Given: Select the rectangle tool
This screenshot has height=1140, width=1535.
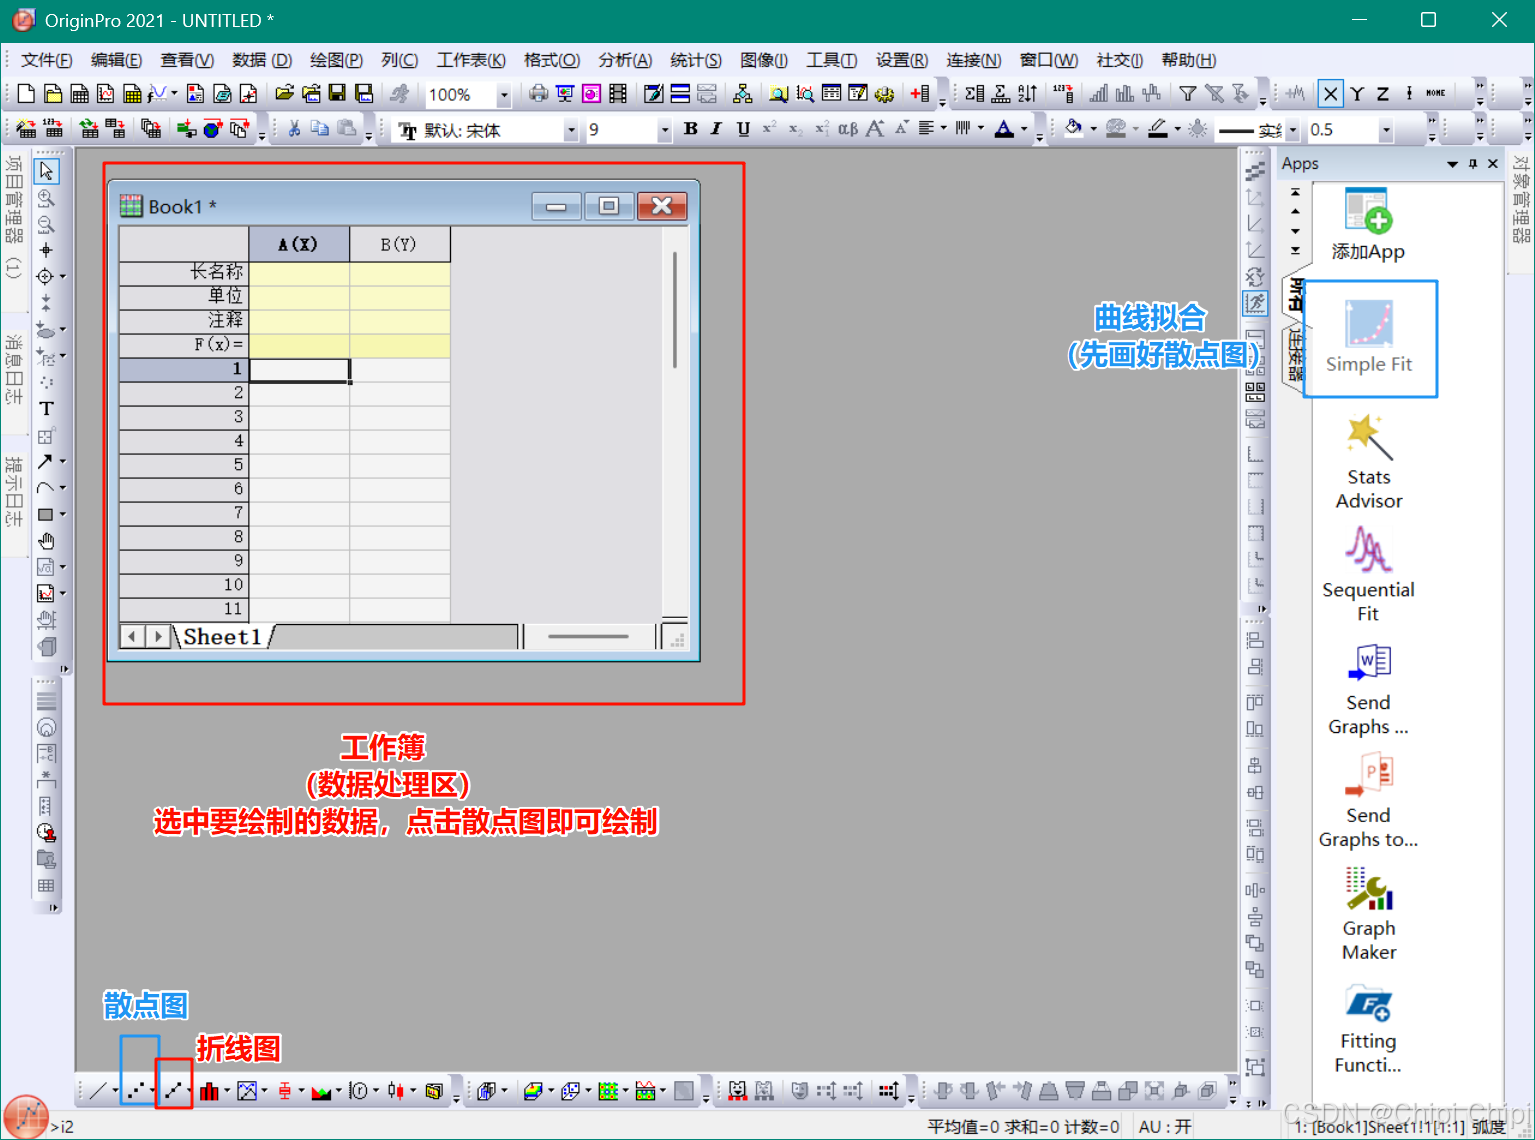Looking at the screenshot, I should [45, 515].
